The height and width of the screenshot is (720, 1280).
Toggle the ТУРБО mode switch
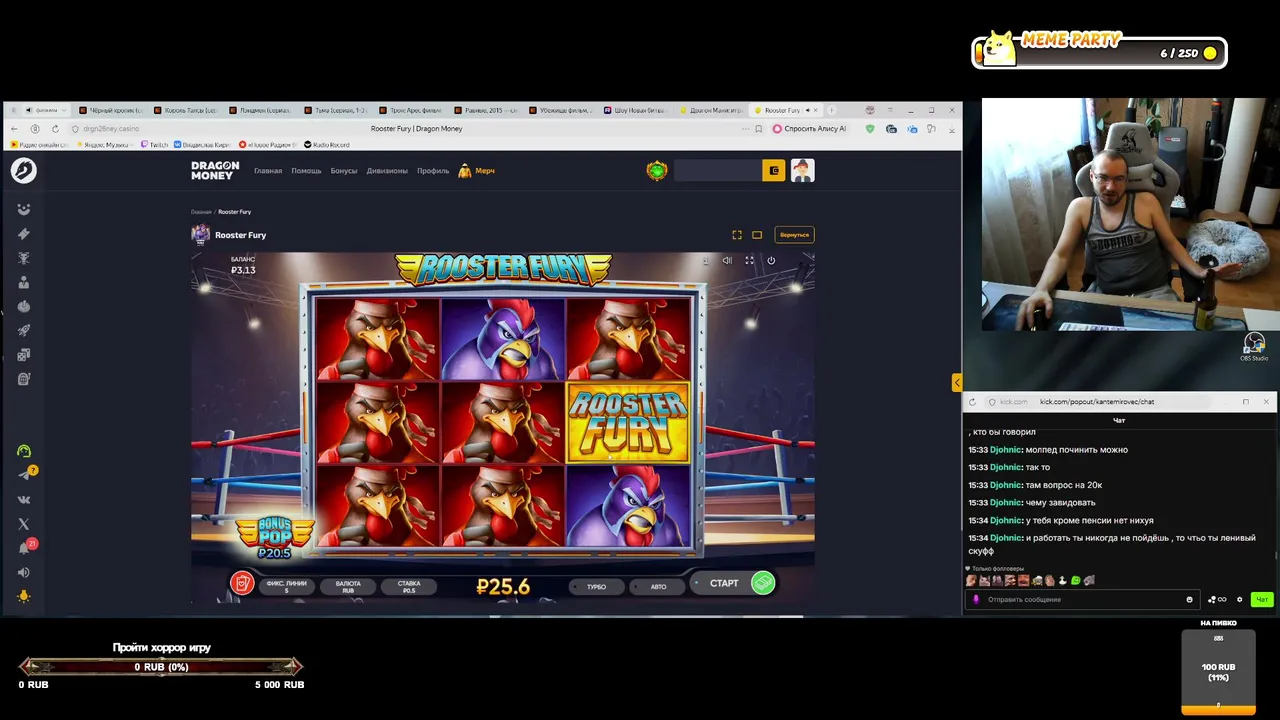coord(597,587)
